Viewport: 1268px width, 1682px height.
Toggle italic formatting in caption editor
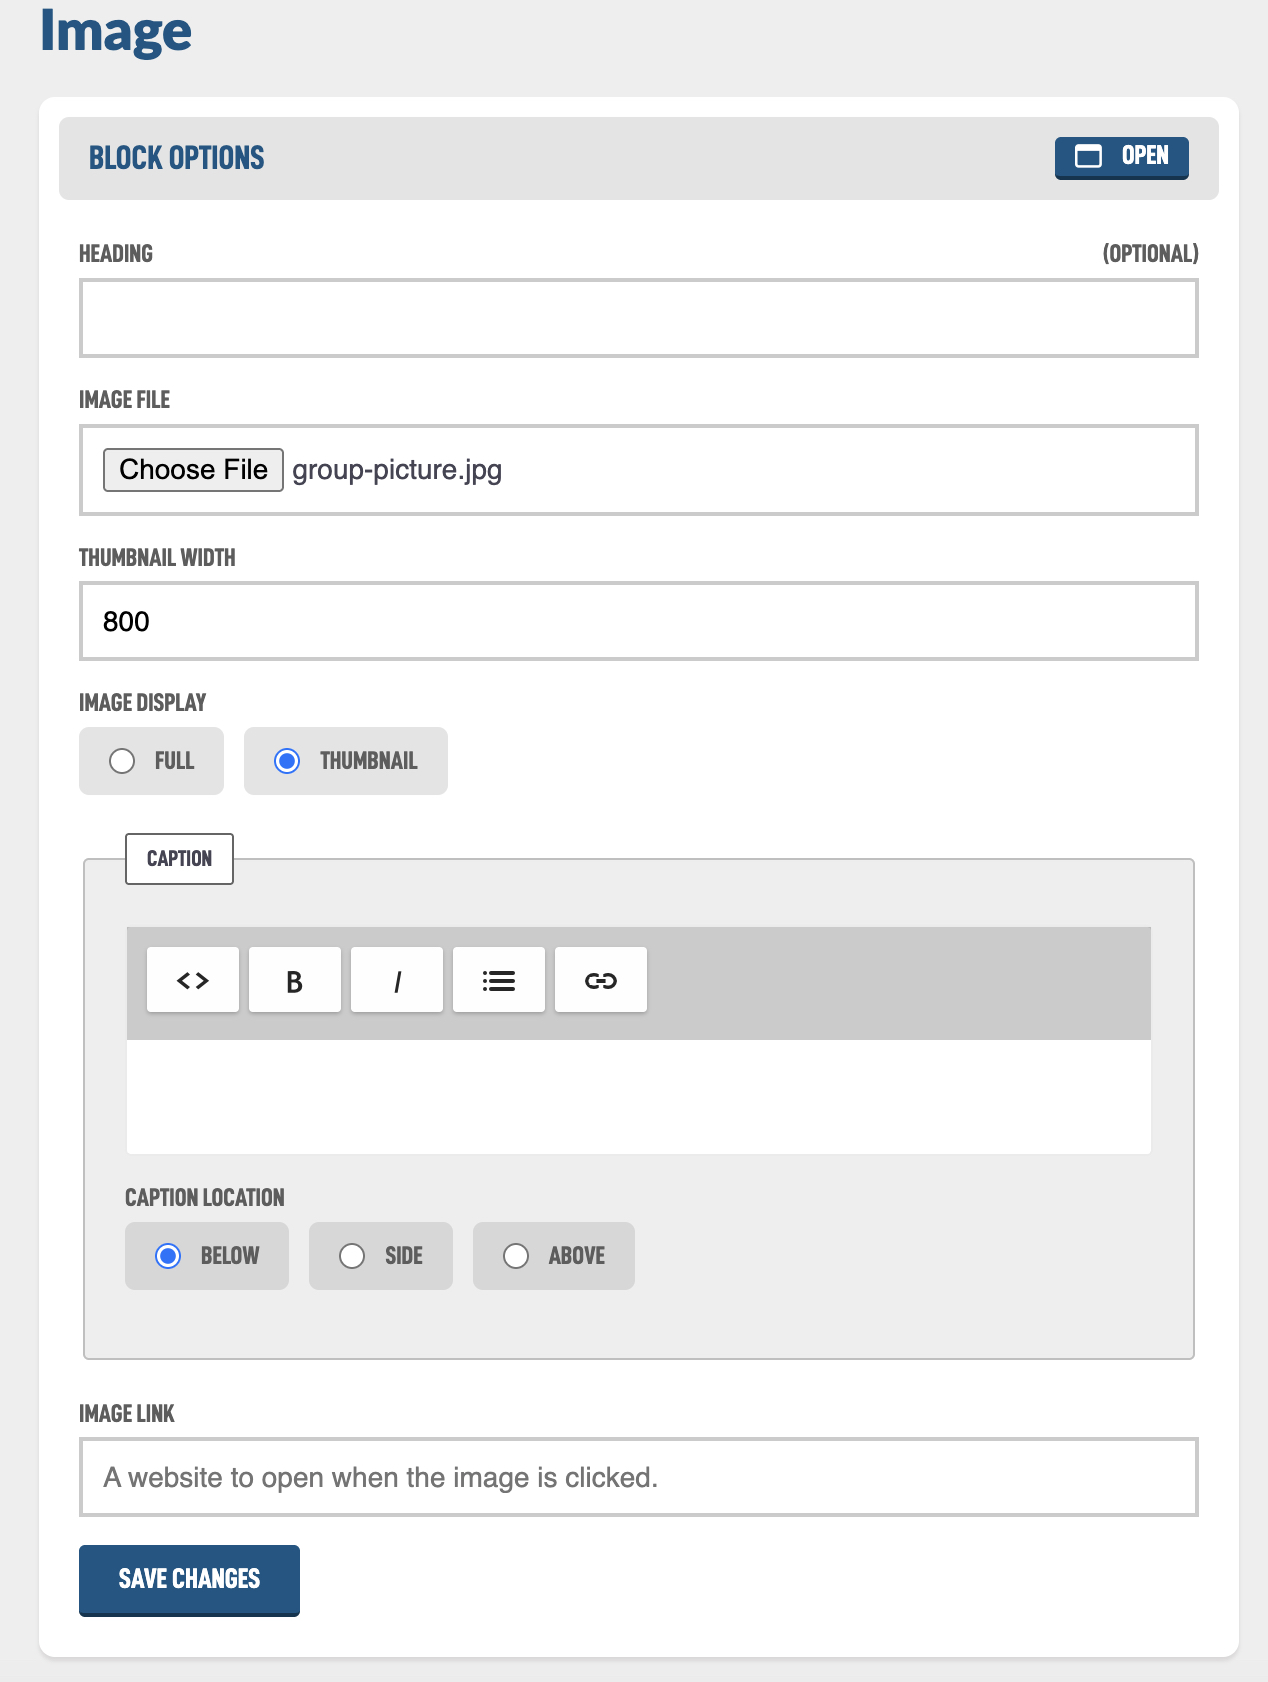click(397, 980)
